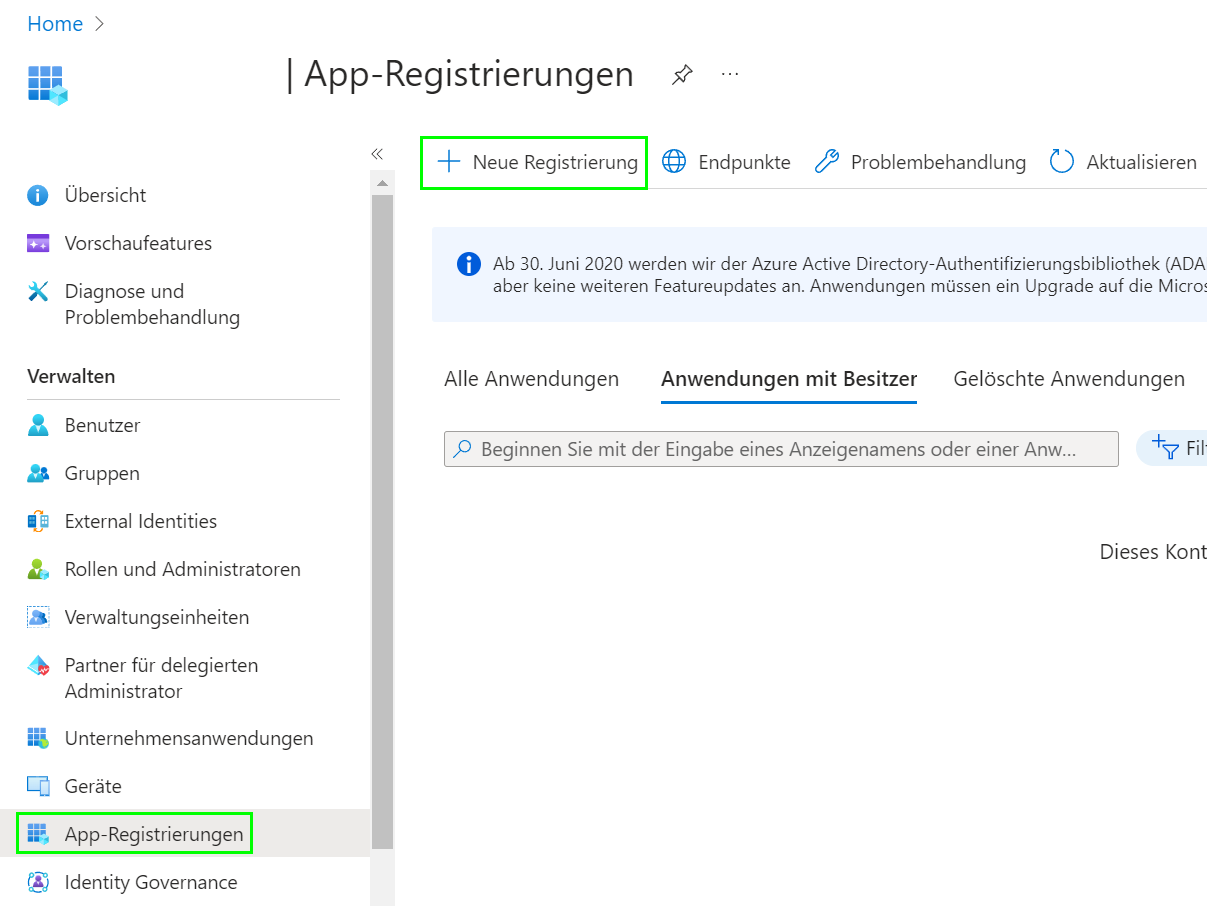Screen dimensions: 1207x906
Task: Click the Unternehmensanwendungen grid icon
Action: point(38,738)
